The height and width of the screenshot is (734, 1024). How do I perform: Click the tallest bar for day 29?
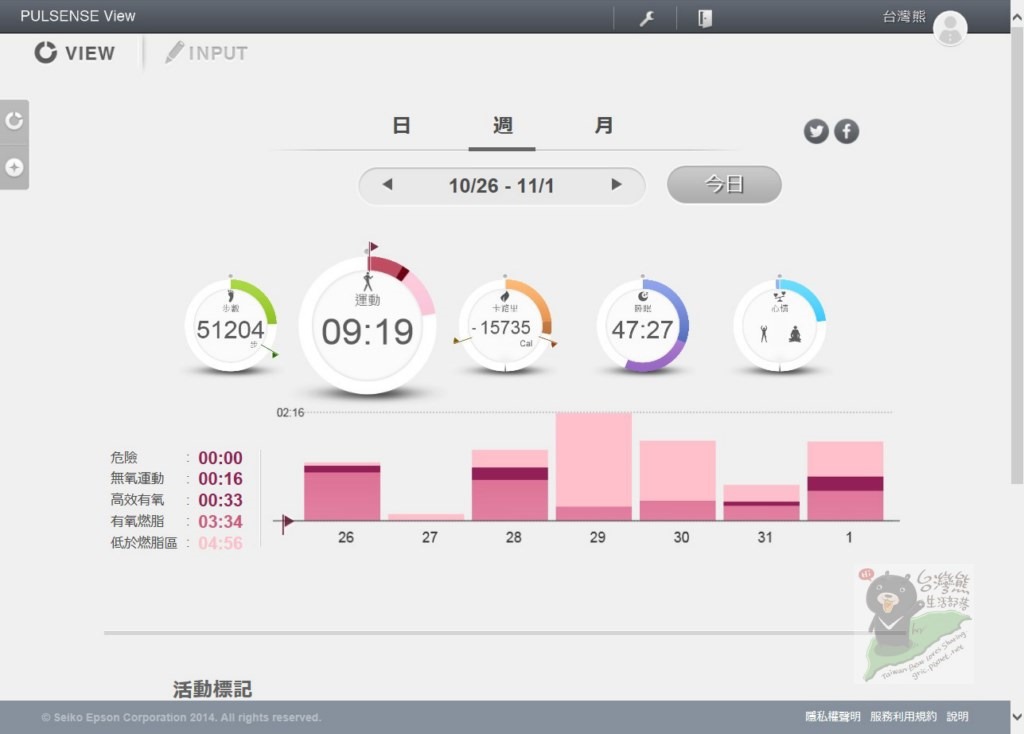[594, 466]
